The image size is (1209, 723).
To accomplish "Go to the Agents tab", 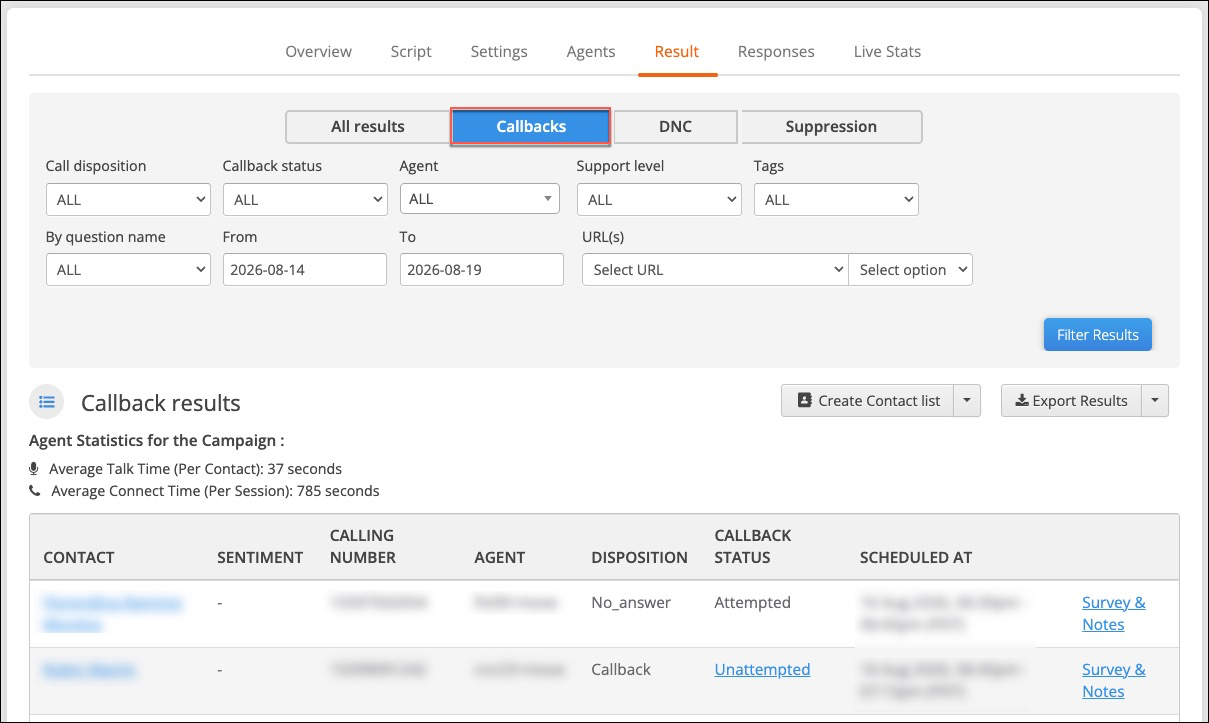I will pyautogui.click(x=591, y=51).
